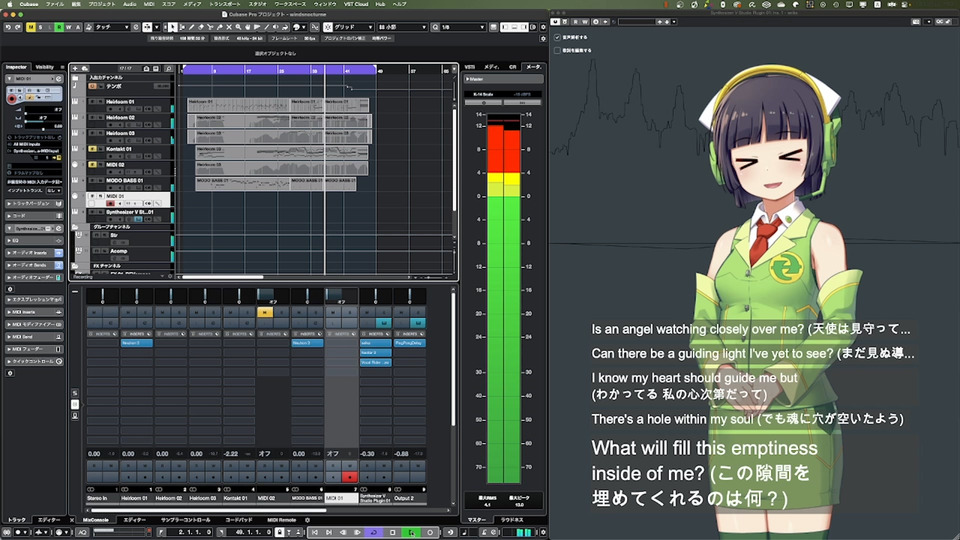
Task: Click the purple cycle range in the ruler
Action: point(279,70)
